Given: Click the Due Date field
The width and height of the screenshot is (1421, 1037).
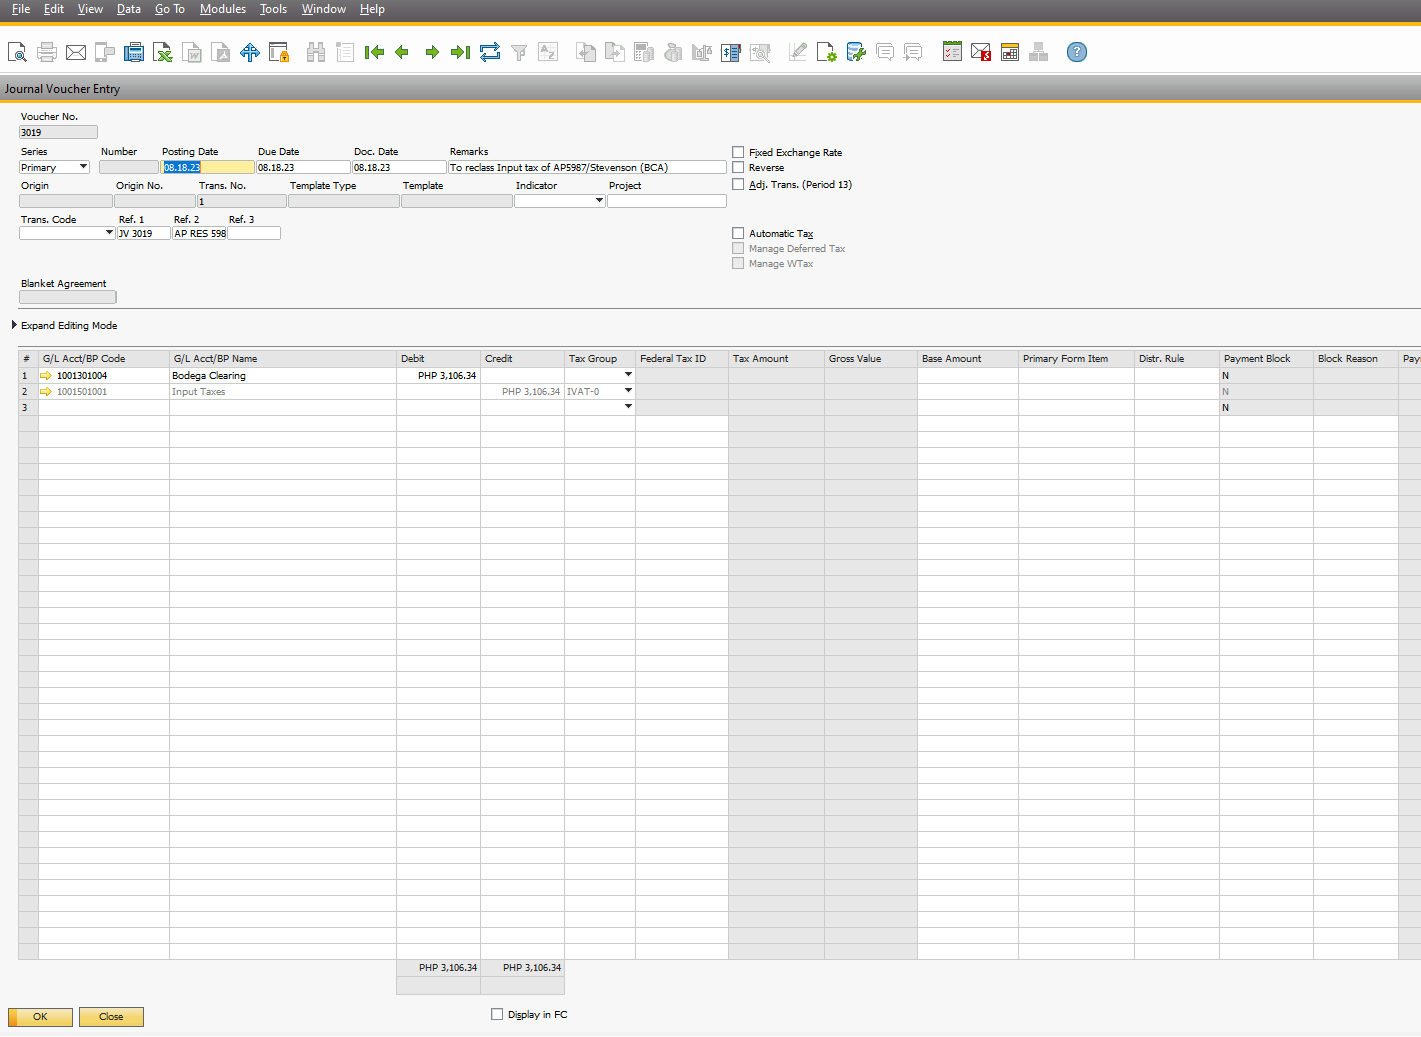Looking at the screenshot, I should [x=303, y=167].
